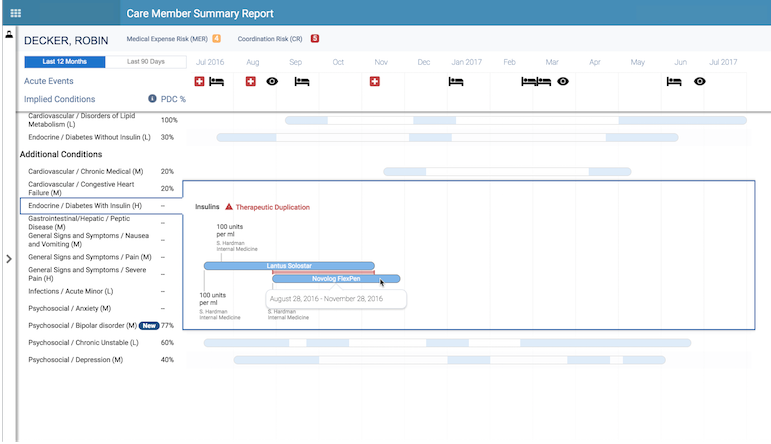Click the member profile person icon
771x444 pixels.
tap(9, 34)
